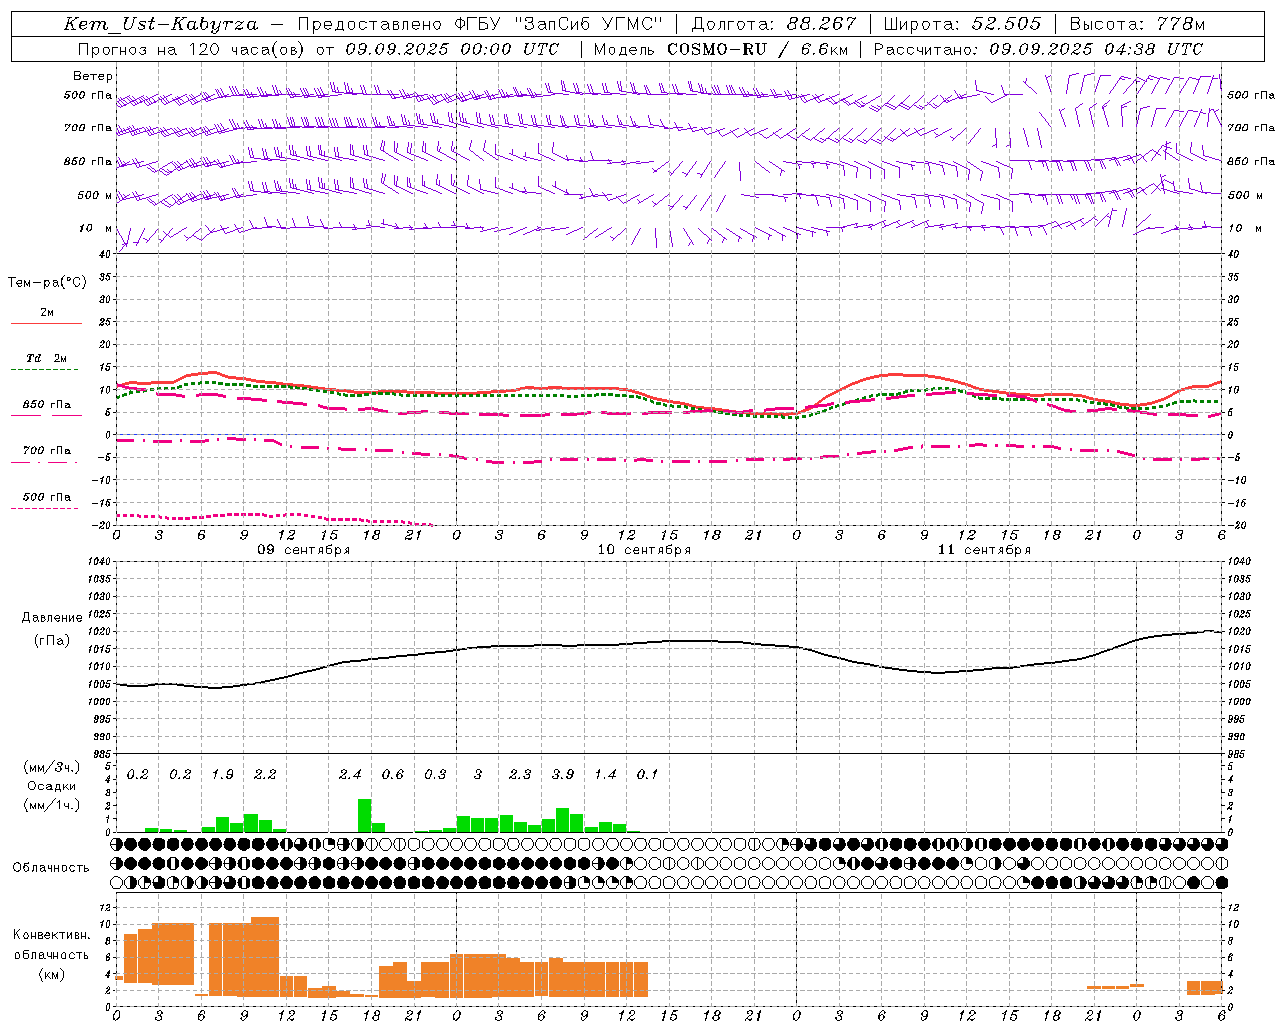The width and height of the screenshot is (1280, 1024).
Task: Click the Td 2м dew point legend entry
Action: [47, 357]
